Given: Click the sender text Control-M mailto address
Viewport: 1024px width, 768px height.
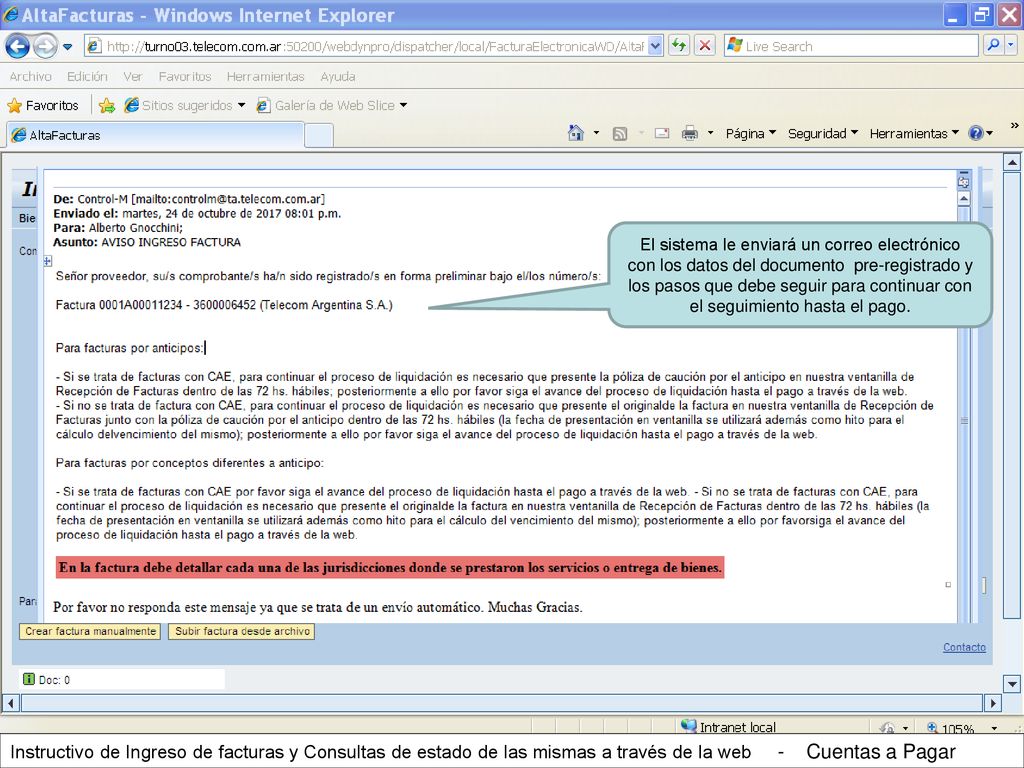Looking at the screenshot, I should (201, 199).
